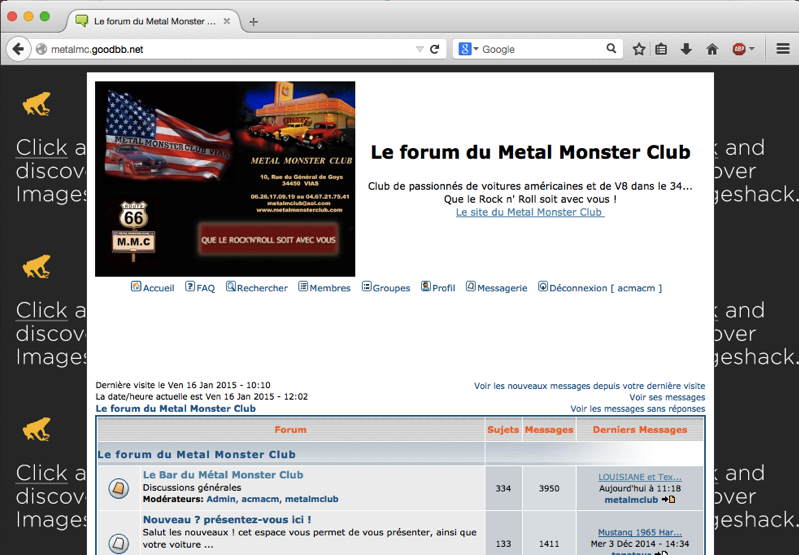
Task: Open the FAQ menu link
Action: (205, 288)
